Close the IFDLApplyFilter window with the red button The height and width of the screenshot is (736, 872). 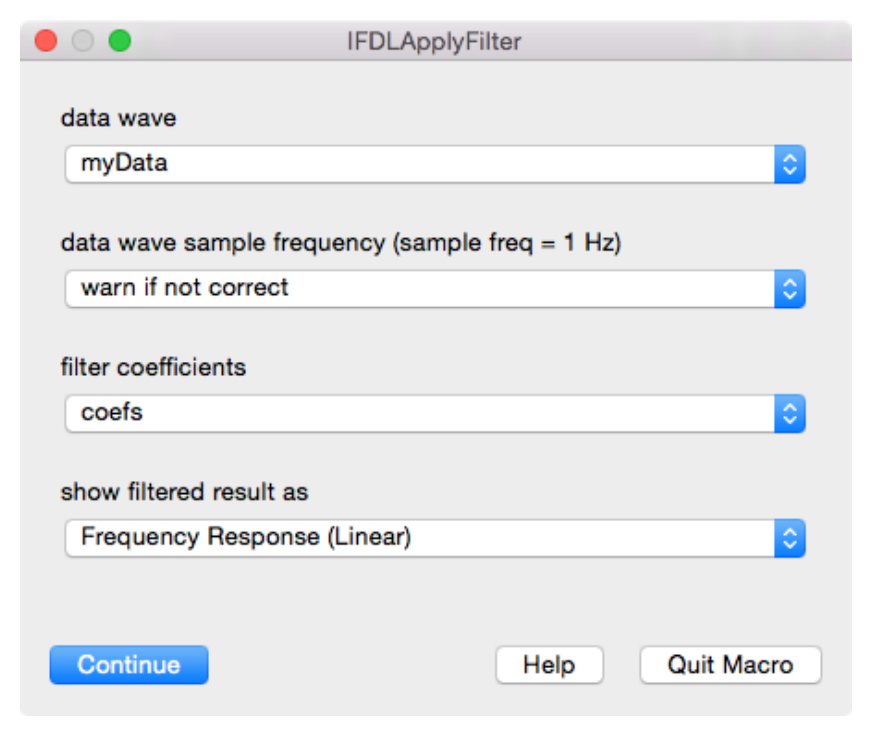pyautogui.click(x=46, y=42)
